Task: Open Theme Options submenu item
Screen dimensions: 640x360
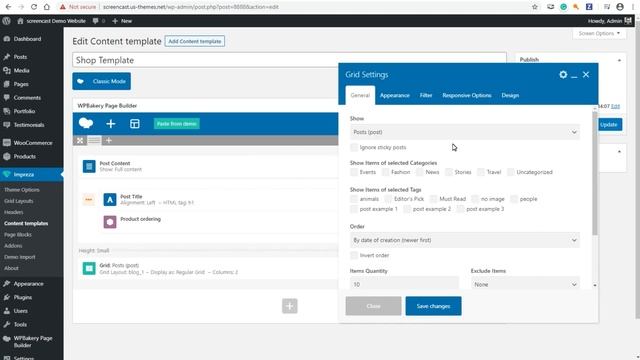Action: [22, 190]
